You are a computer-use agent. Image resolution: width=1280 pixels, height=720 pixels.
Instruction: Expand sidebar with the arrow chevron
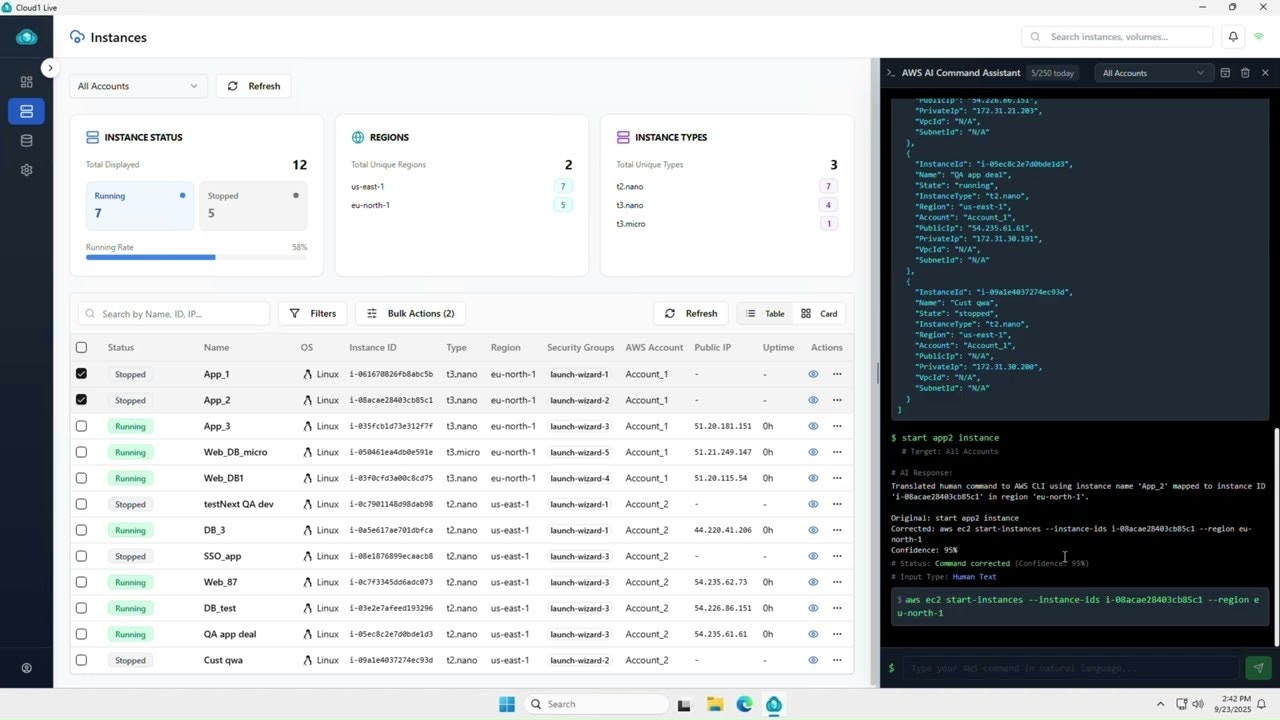click(x=50, y=68)
